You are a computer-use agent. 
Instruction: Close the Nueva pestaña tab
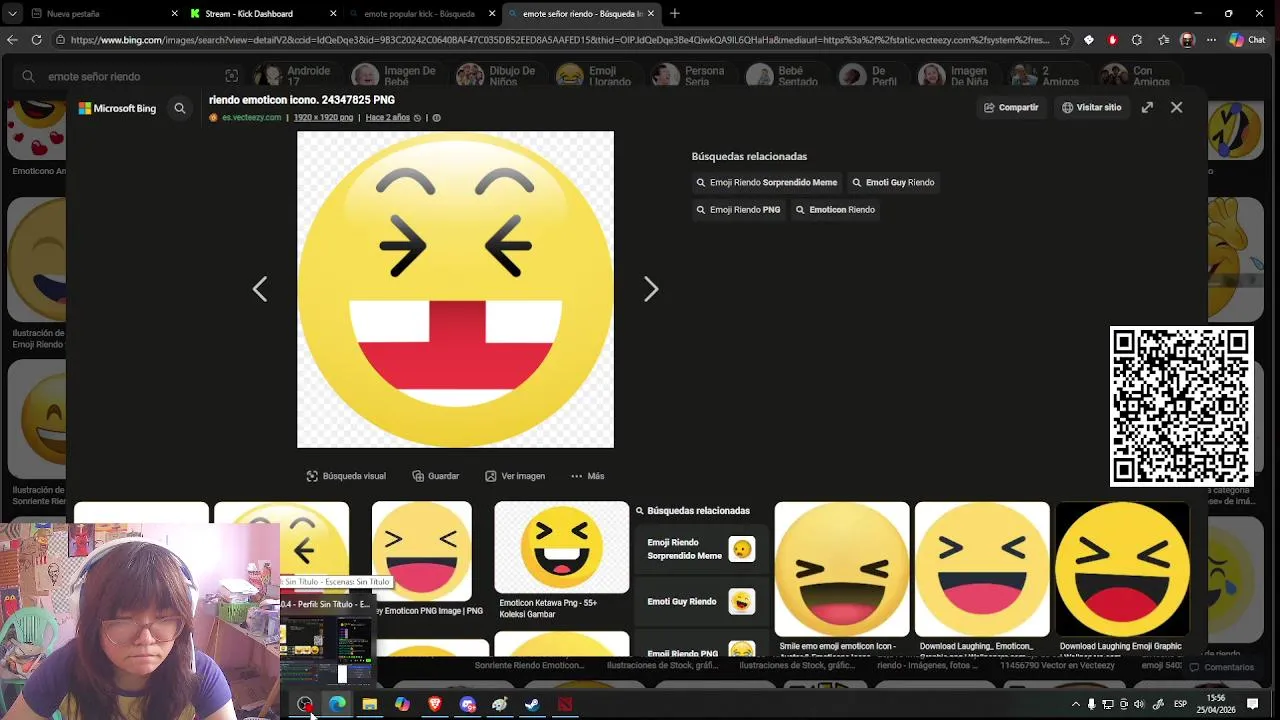pyautogui.click(x=174, y=14)
